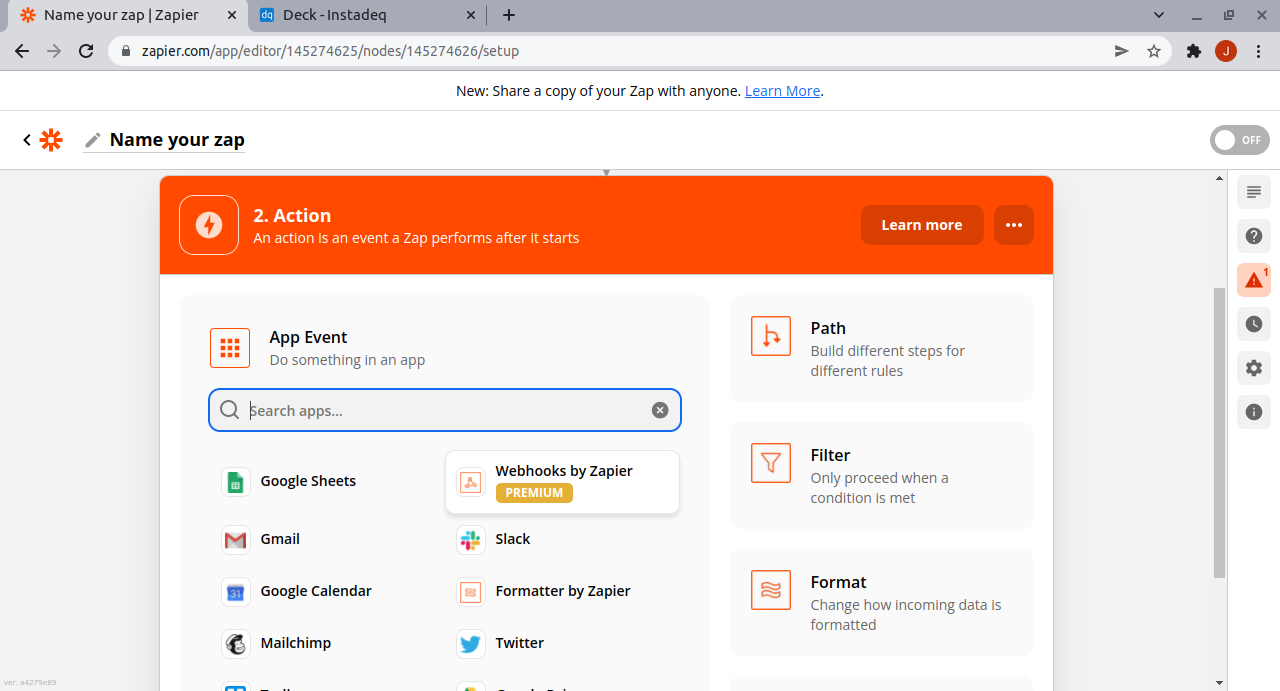Viewport: 1280px width, 691px height.
Task: Choose the Mailchimp app
Action: click(277, 644)
